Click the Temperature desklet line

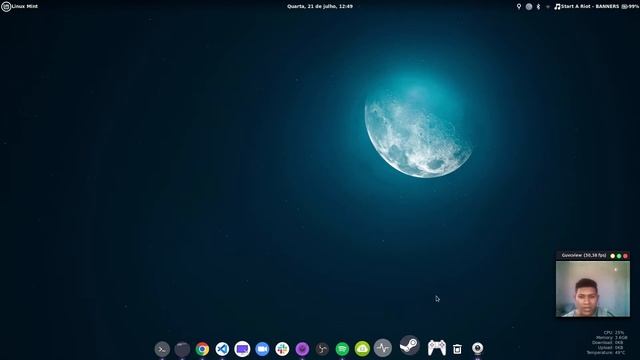coord(606,352)
